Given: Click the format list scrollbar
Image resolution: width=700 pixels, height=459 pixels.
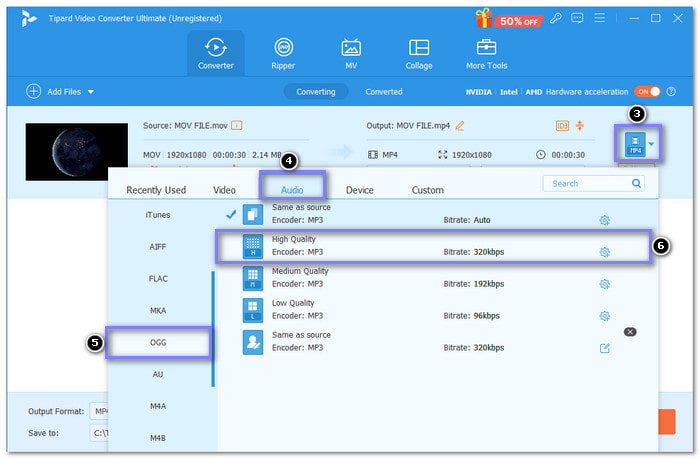Looking at the screenshot, I should (x=213, y=329).
